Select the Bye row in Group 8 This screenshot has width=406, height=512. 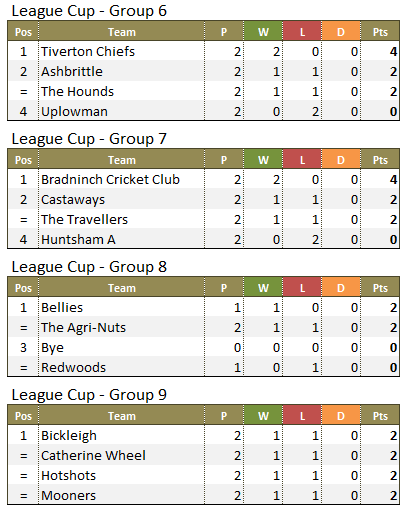point(203,347)
